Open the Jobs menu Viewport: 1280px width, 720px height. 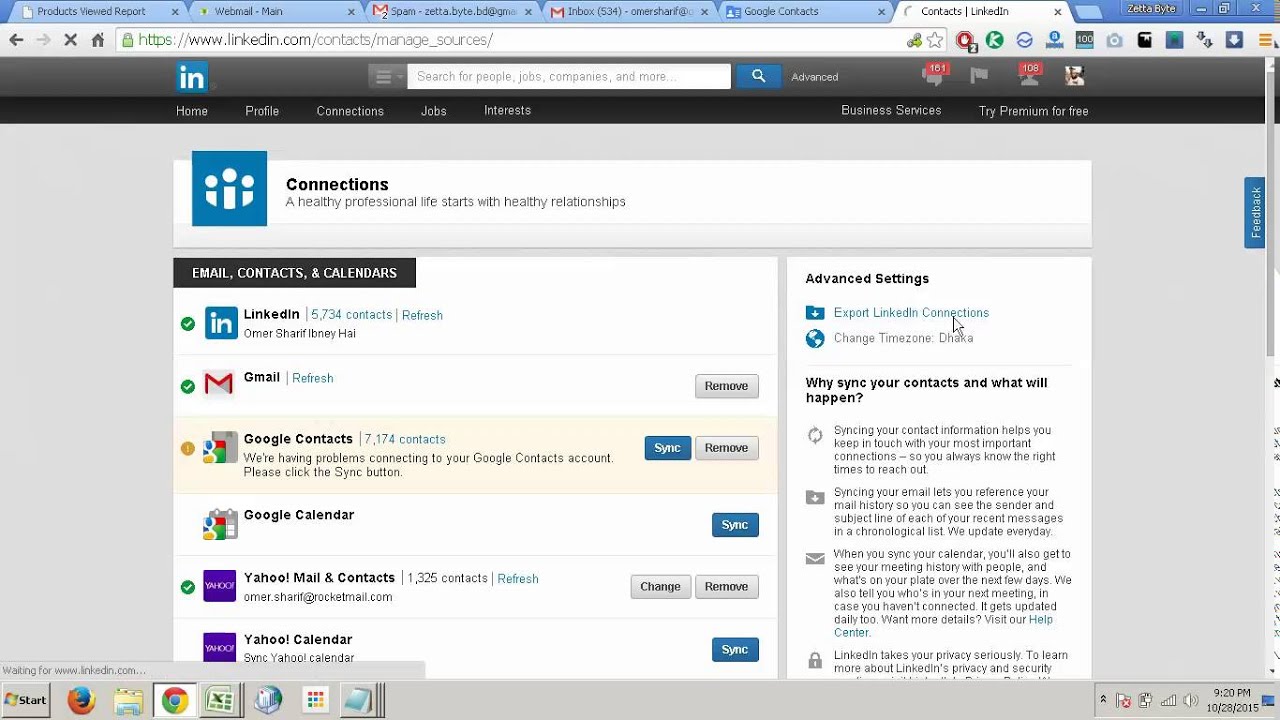click(x=434, y=111)
